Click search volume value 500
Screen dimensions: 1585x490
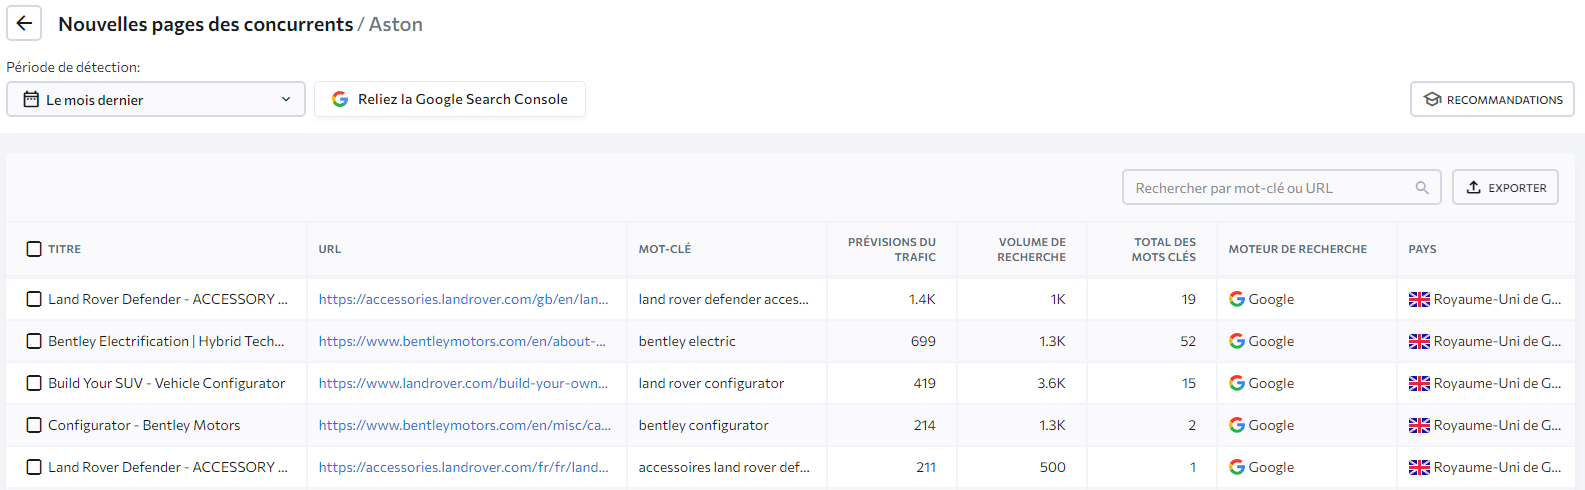1053,467
